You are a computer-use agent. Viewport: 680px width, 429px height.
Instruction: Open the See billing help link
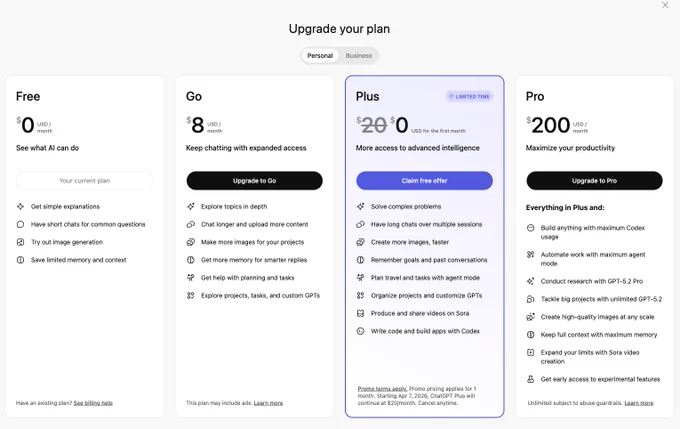pos(93,403)
